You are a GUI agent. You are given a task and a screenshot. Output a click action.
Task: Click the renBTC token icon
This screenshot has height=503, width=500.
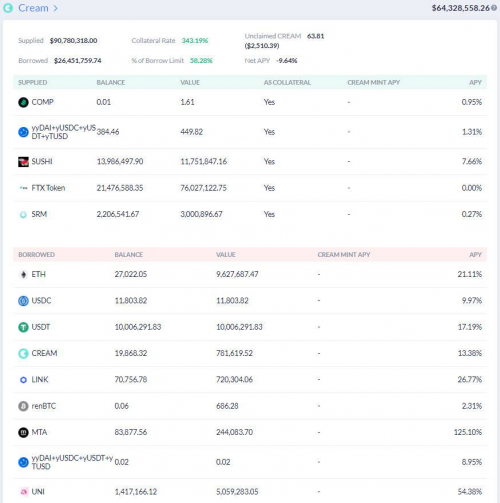pos(23,406)
